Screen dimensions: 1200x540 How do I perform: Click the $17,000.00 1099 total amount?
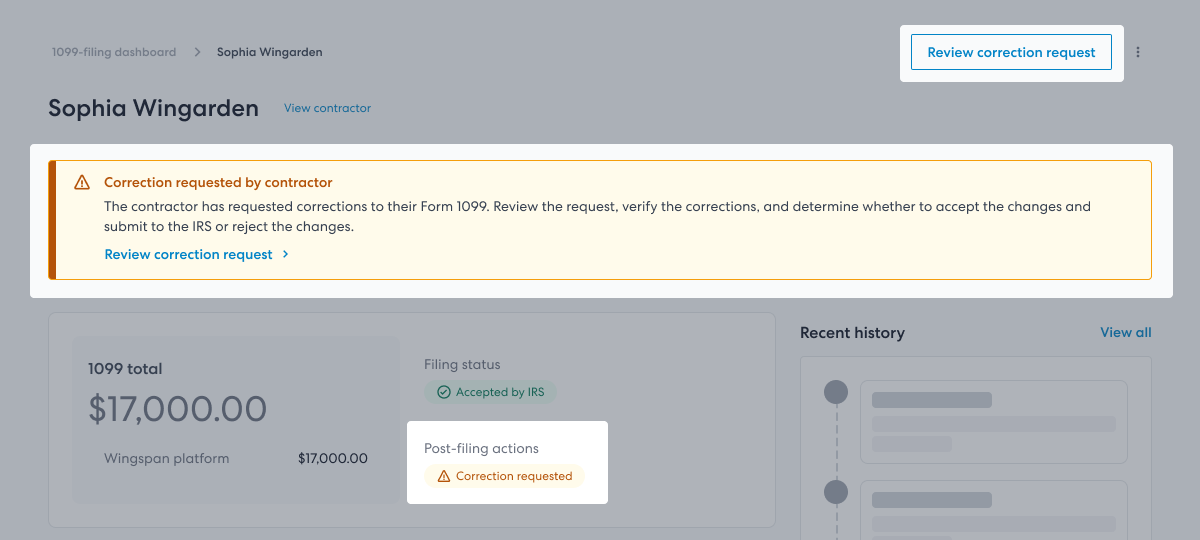coord(178,409)
